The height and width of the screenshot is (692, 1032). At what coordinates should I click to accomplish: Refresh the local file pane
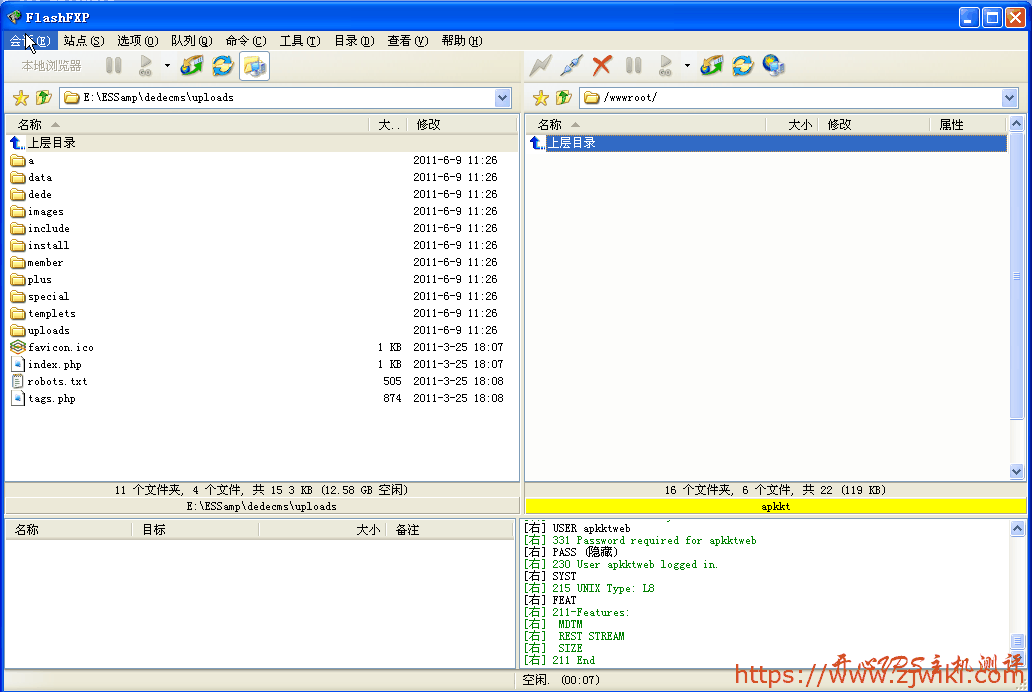pyautogui.click(x=222, y=66)
